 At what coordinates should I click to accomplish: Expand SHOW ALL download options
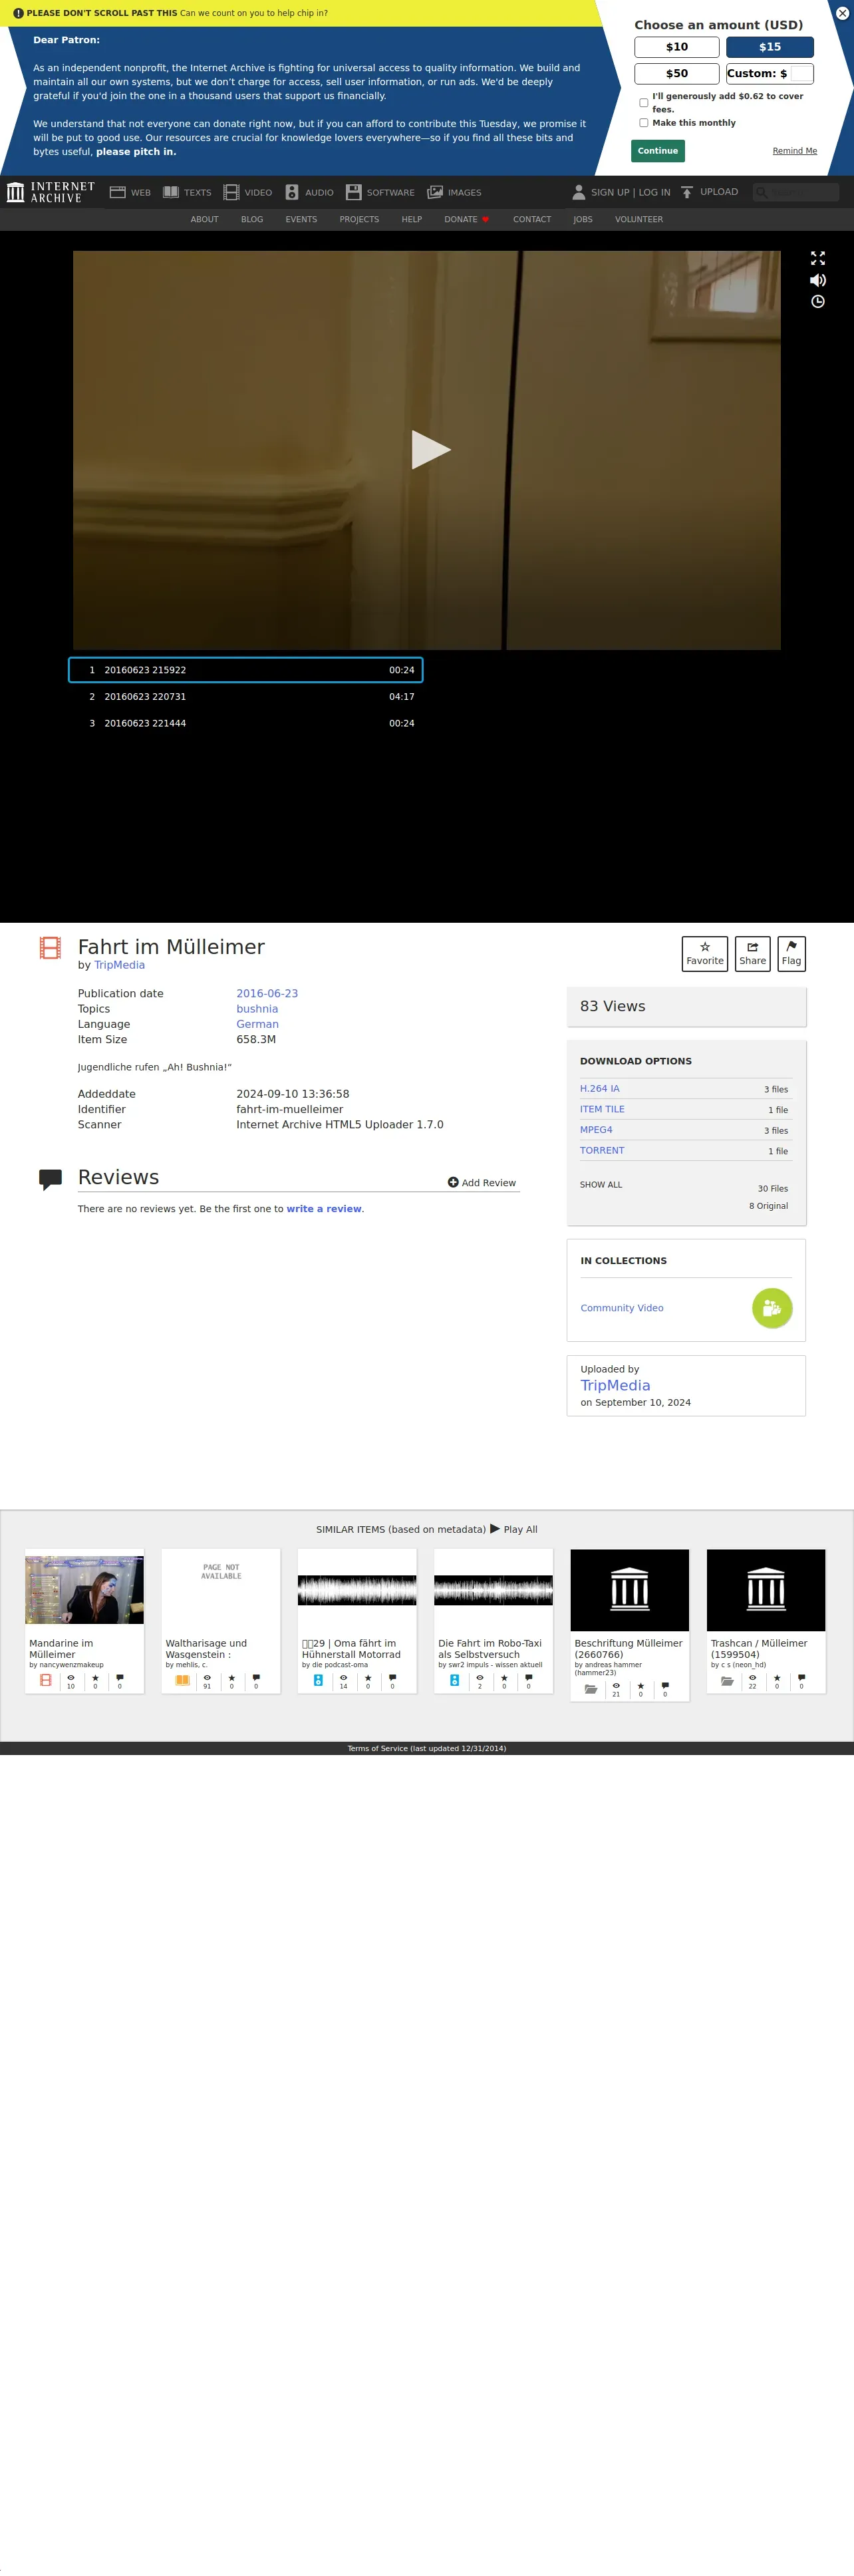pyautogui.click(x=601, y=1185)
